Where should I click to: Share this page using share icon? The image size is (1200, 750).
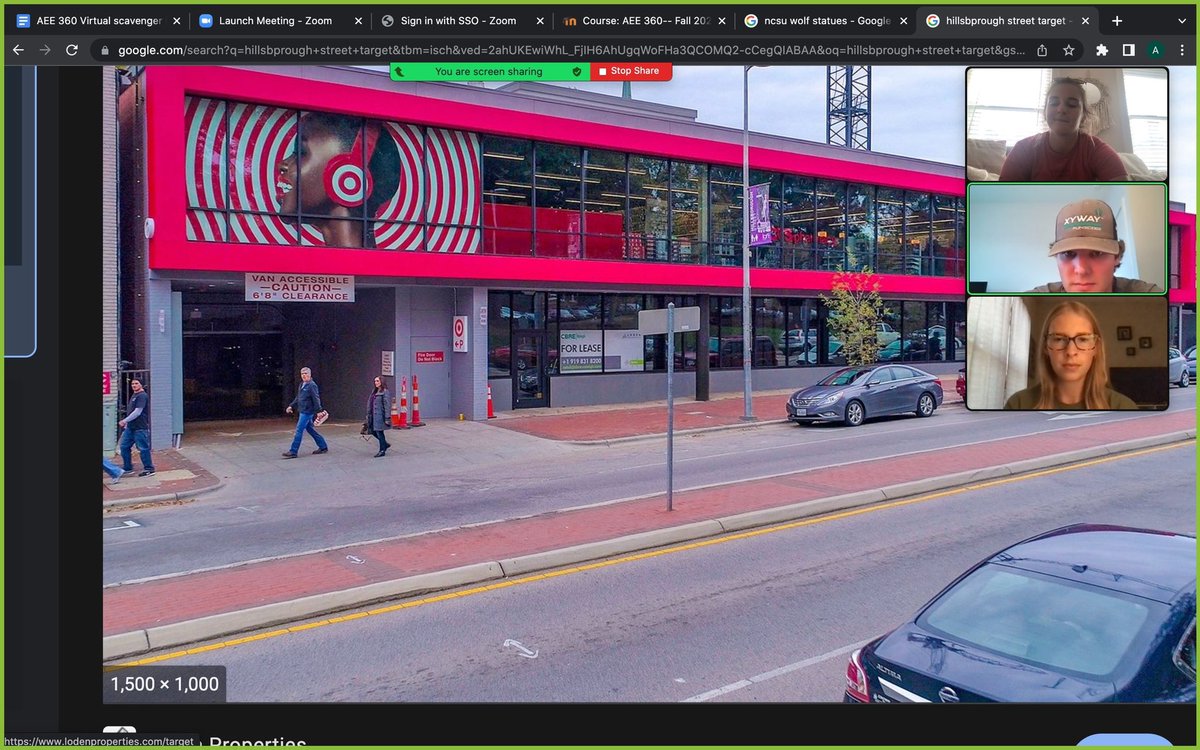point(1042,50)
